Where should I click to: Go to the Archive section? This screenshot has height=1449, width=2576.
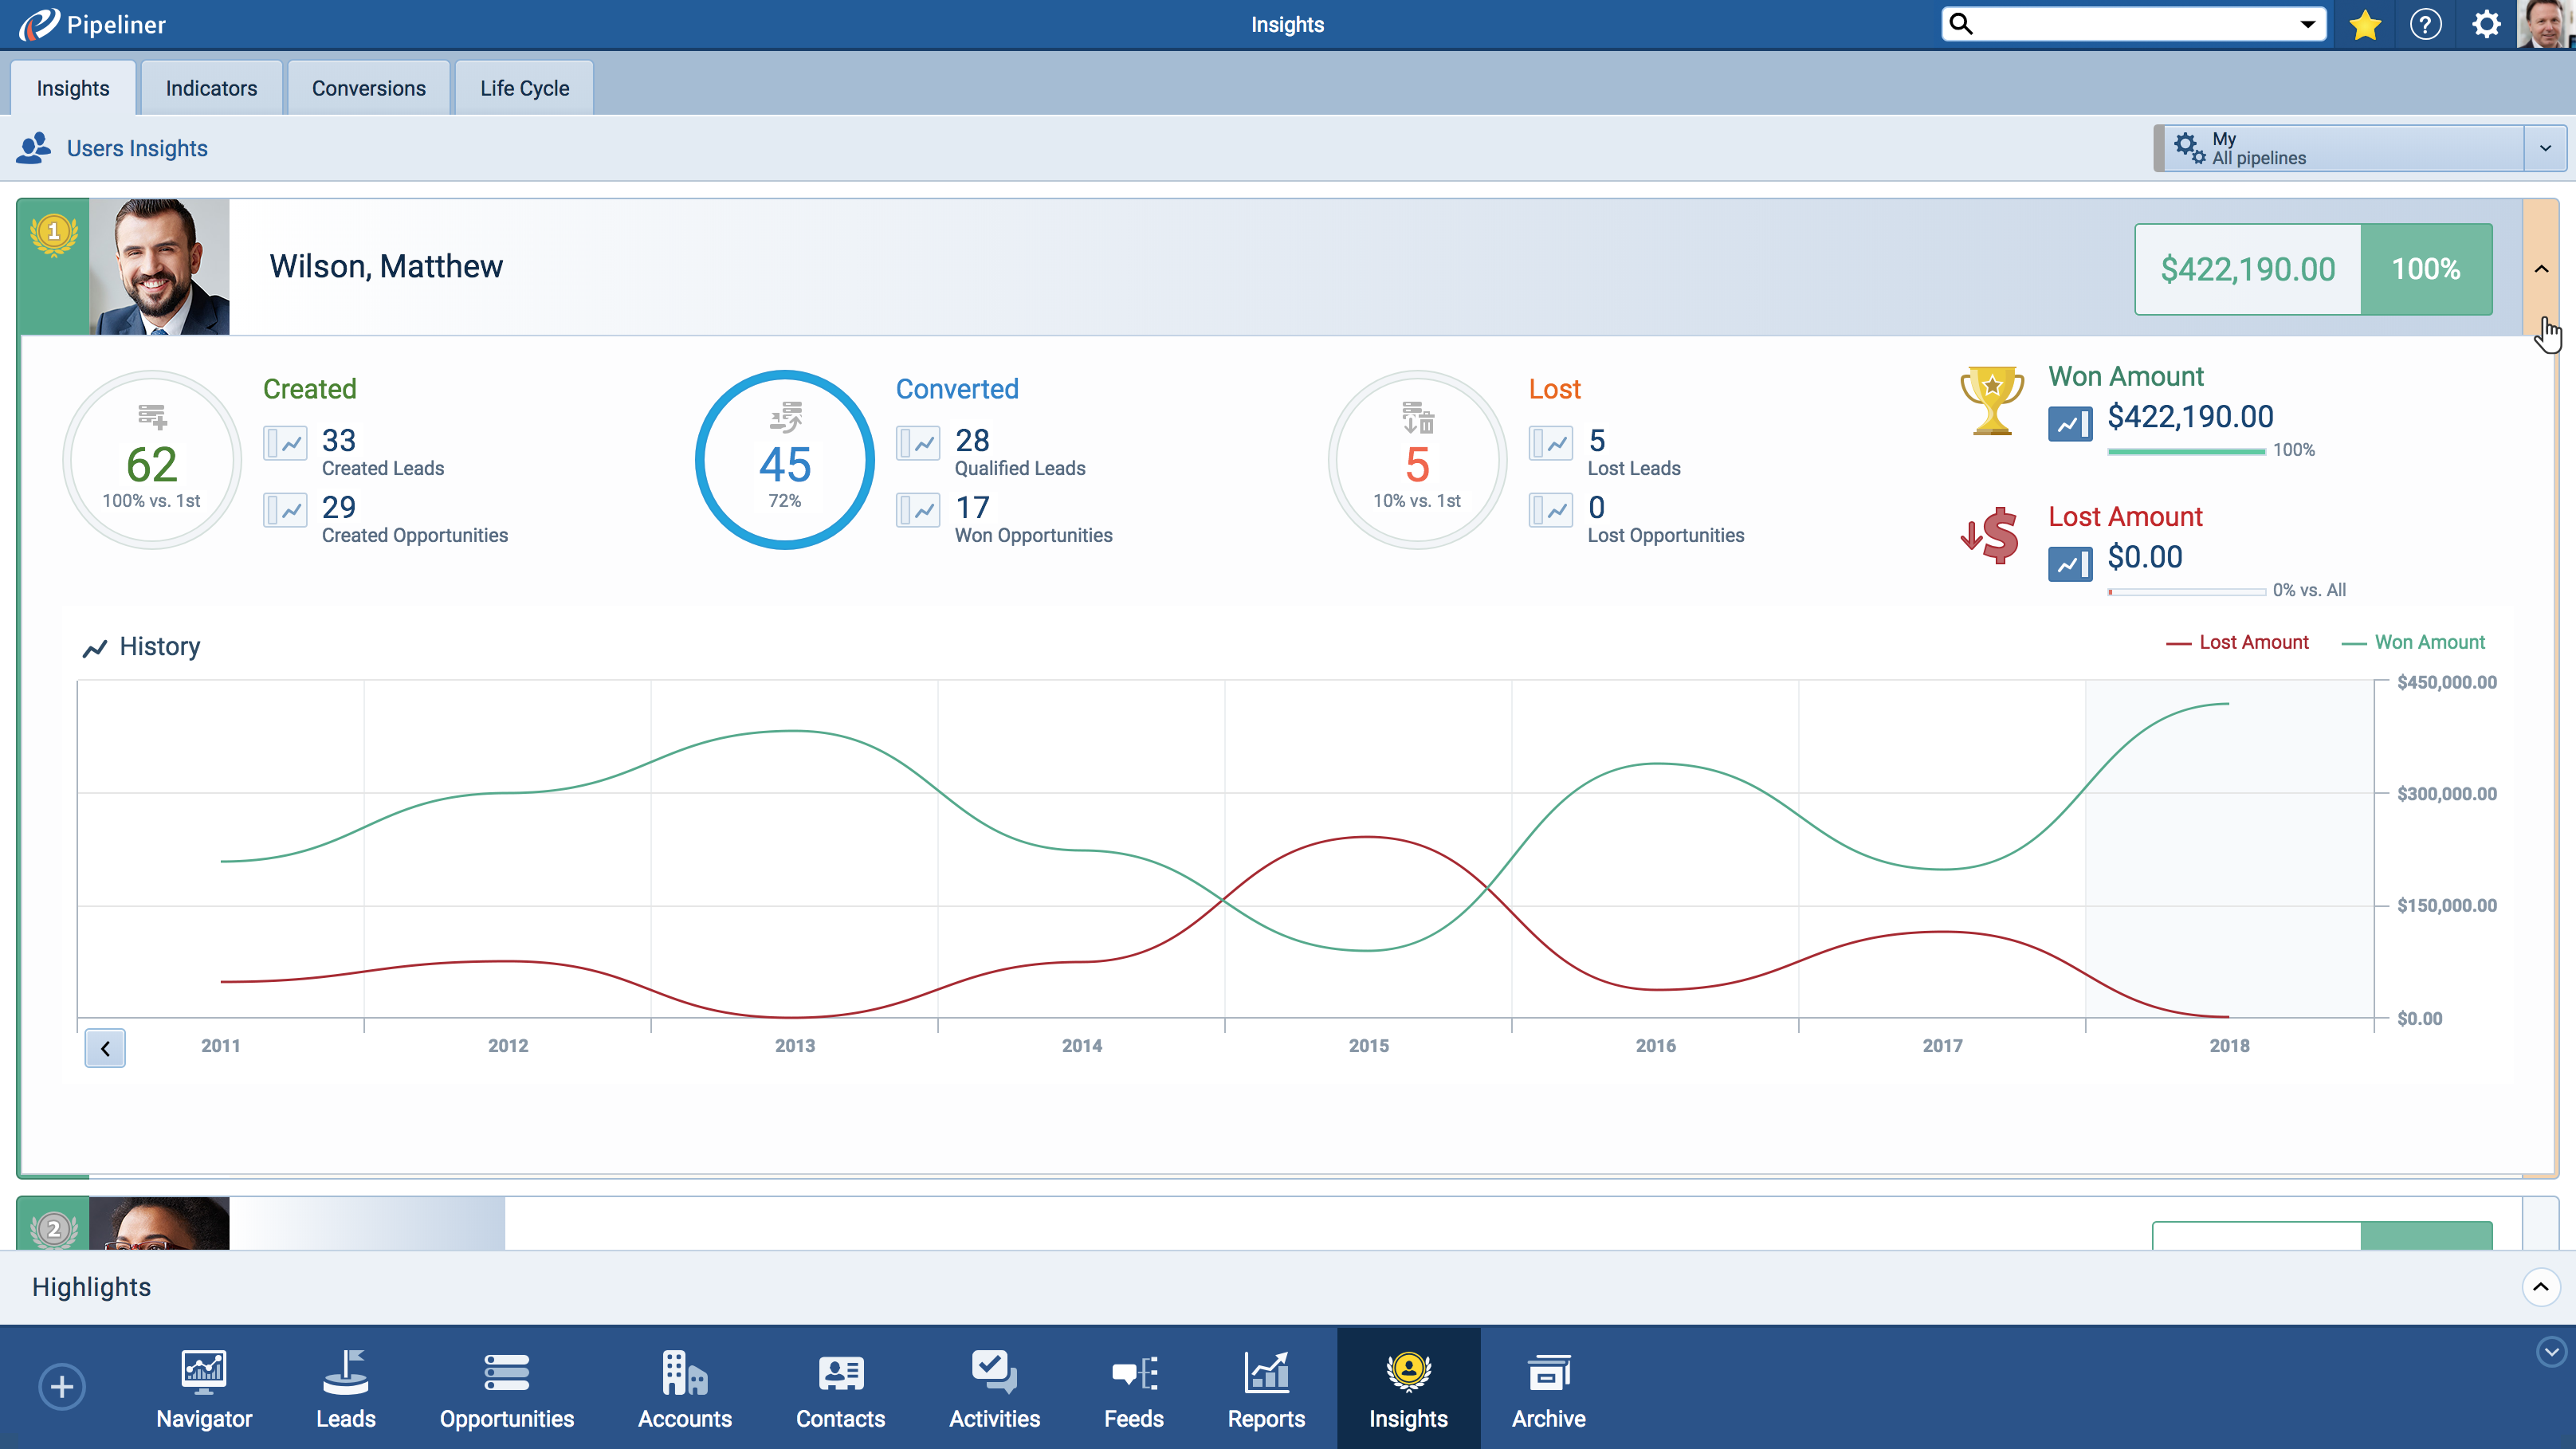pyautogui.click(x=1547, y=1388)
